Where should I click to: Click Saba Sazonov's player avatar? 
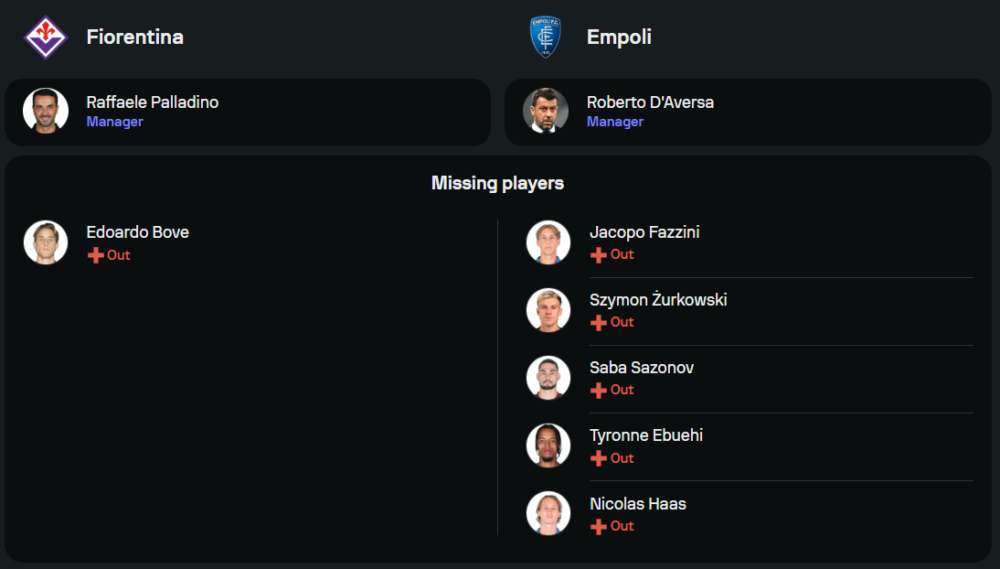tap(548, 378)
